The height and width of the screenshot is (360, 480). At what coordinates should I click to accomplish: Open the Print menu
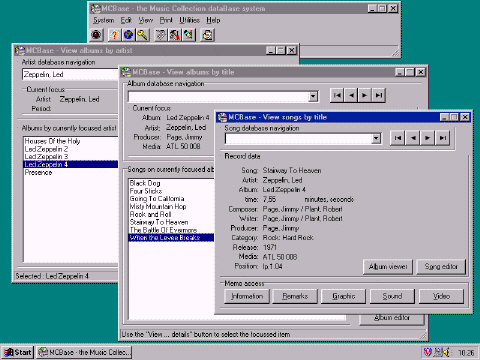[166, 20]
